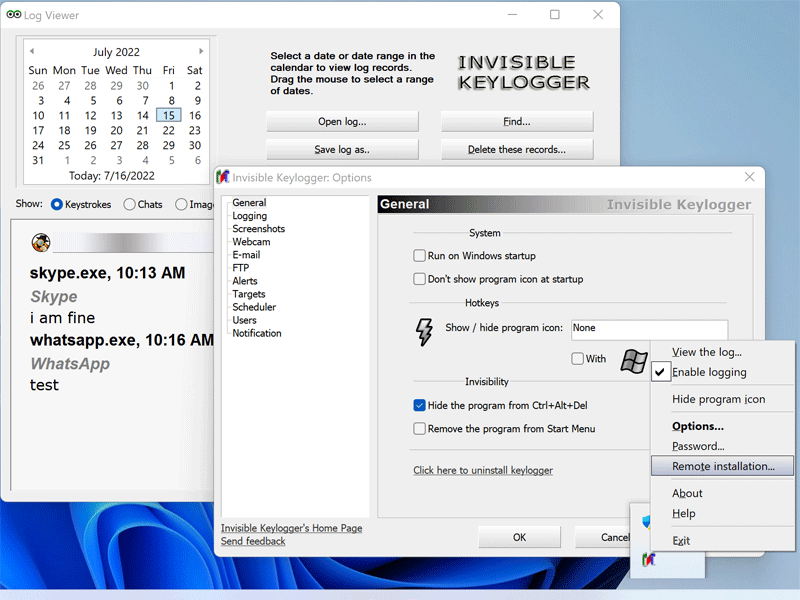
Task: Open the Notification options page
Action: [x=257, y=333]
